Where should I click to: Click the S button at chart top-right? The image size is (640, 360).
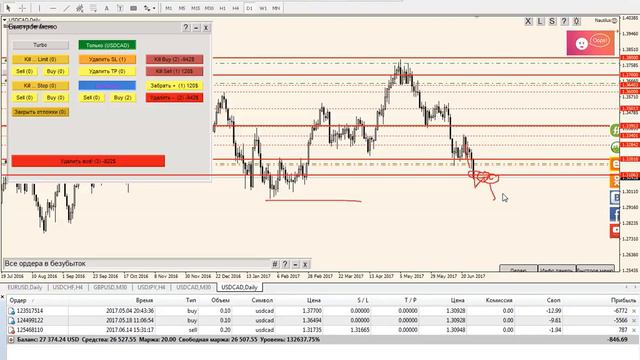tap(552, 21)
